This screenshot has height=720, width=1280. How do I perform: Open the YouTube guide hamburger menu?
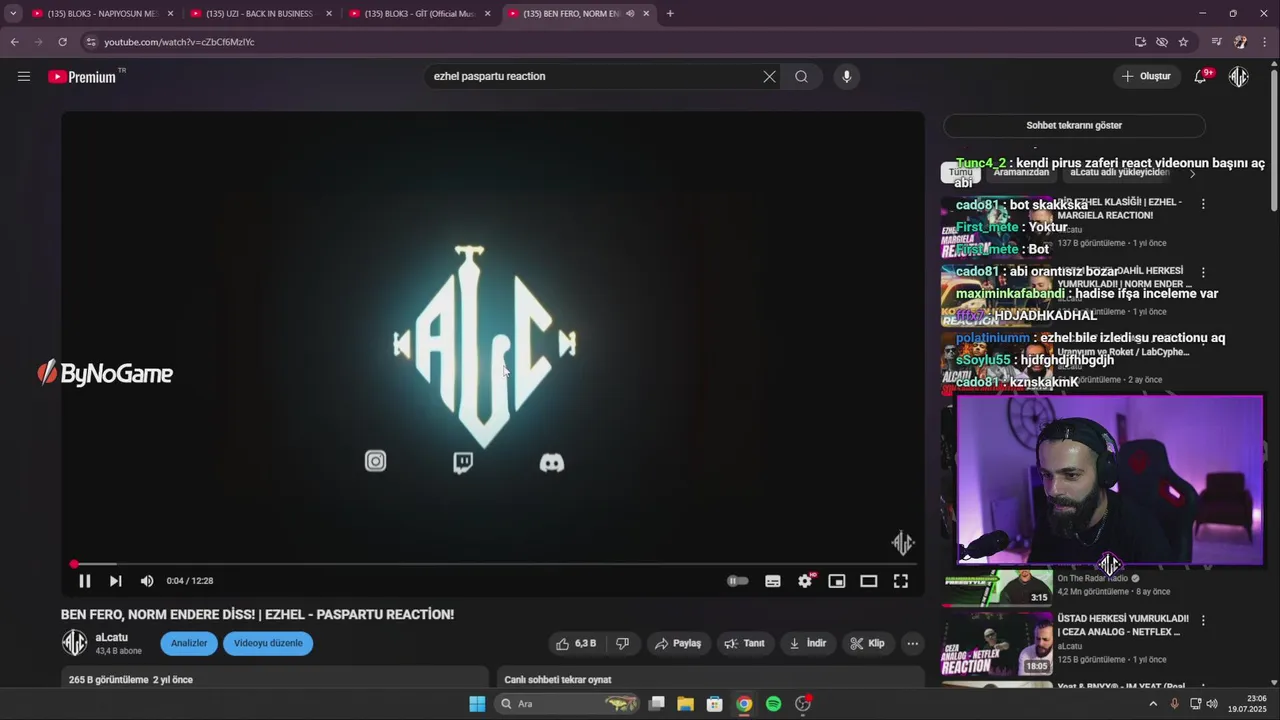pos(24,76)
